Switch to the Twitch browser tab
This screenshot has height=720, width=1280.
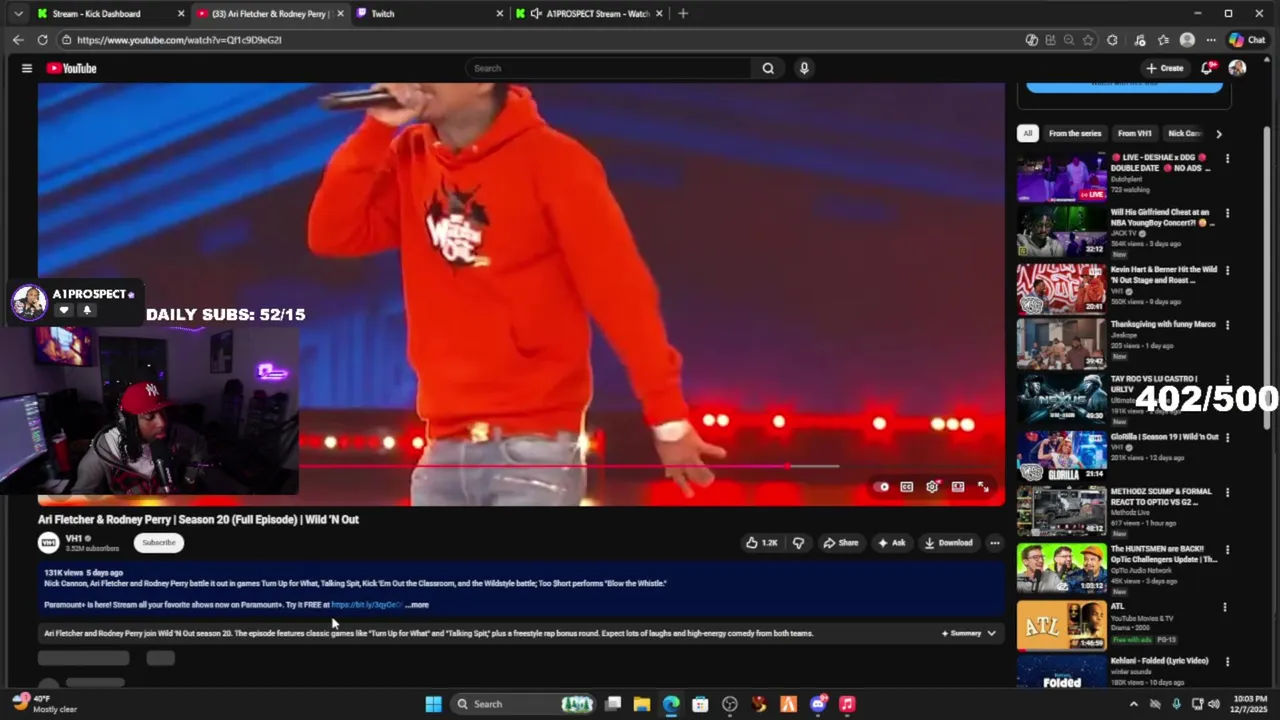[428, 13]
